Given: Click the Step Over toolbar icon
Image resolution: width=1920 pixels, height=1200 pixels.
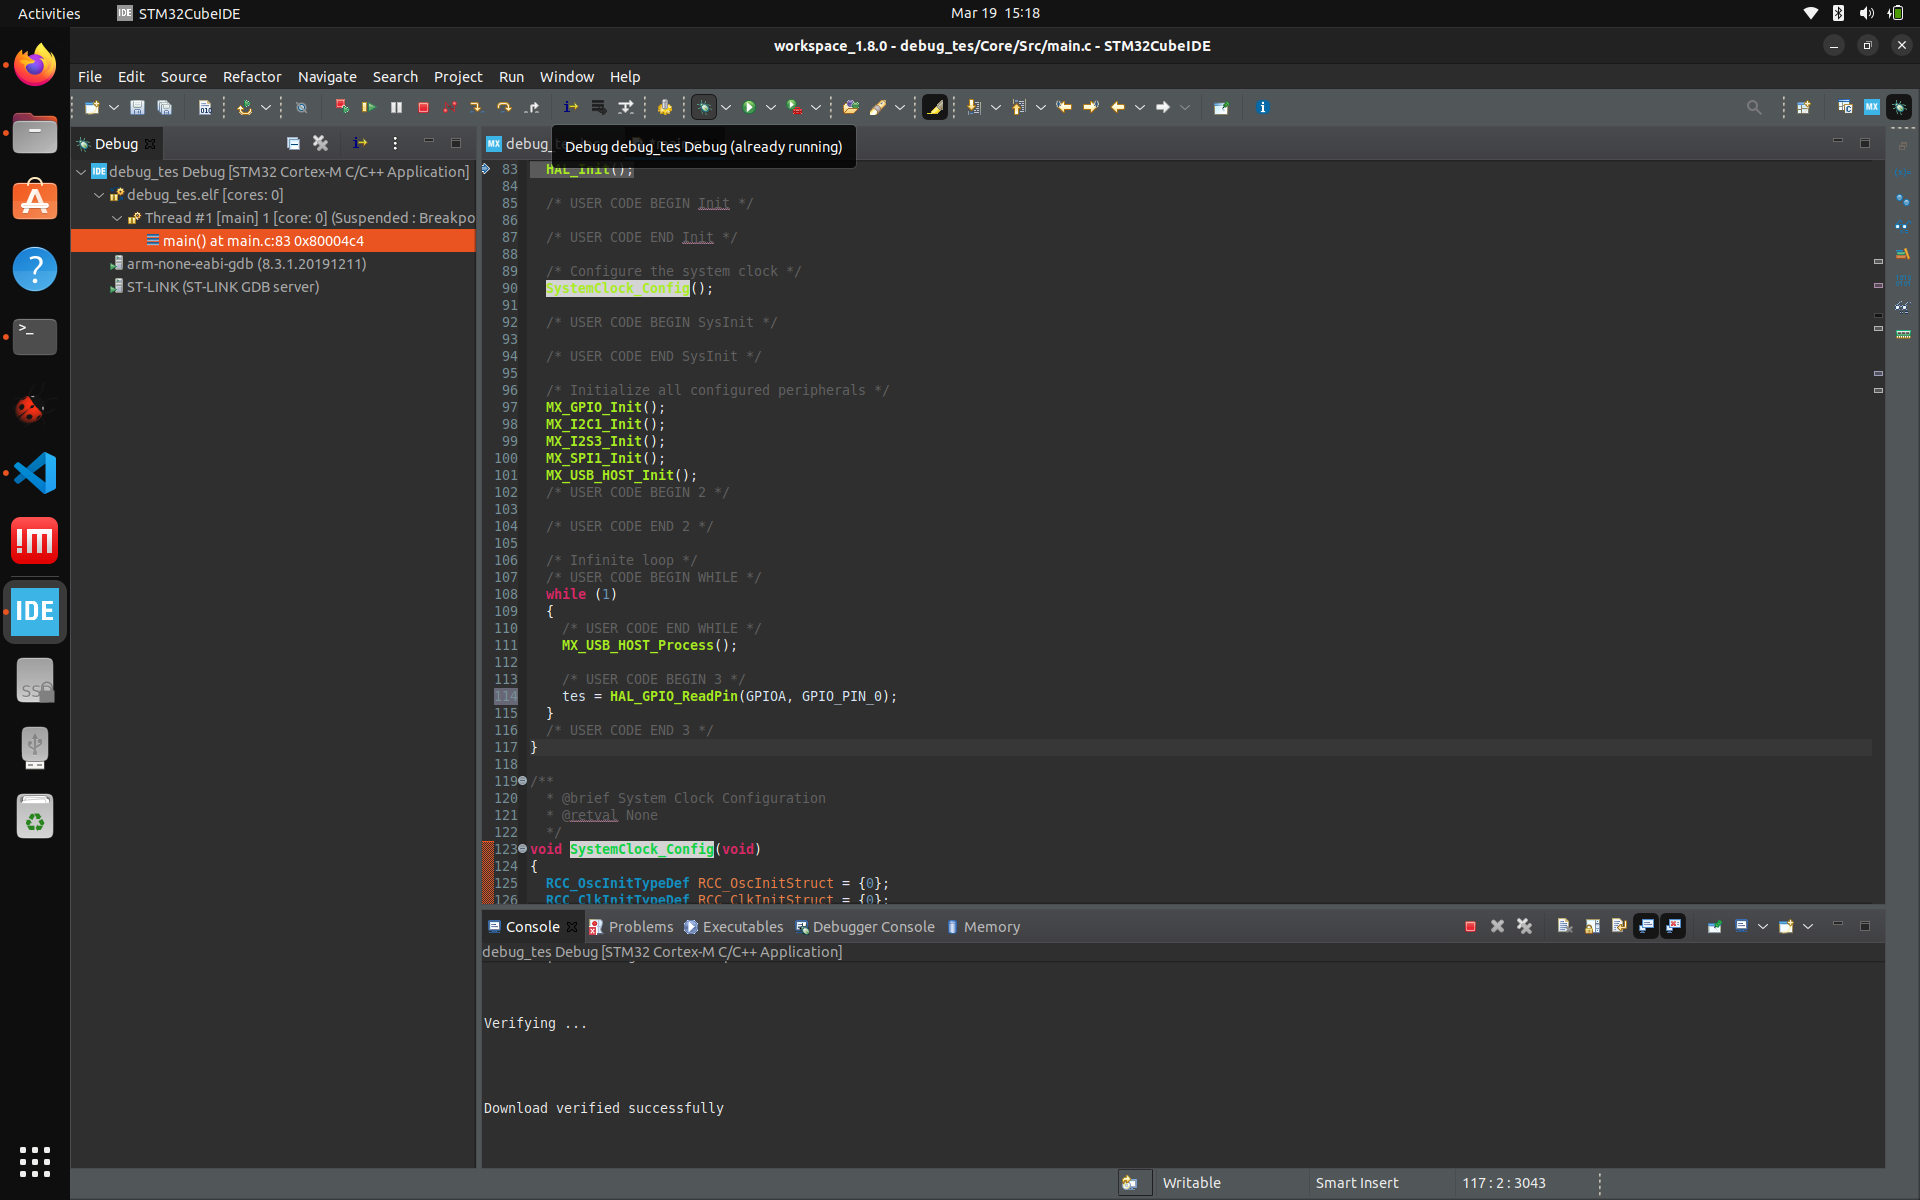Looking at the screenshot, I should pos(504,107).
